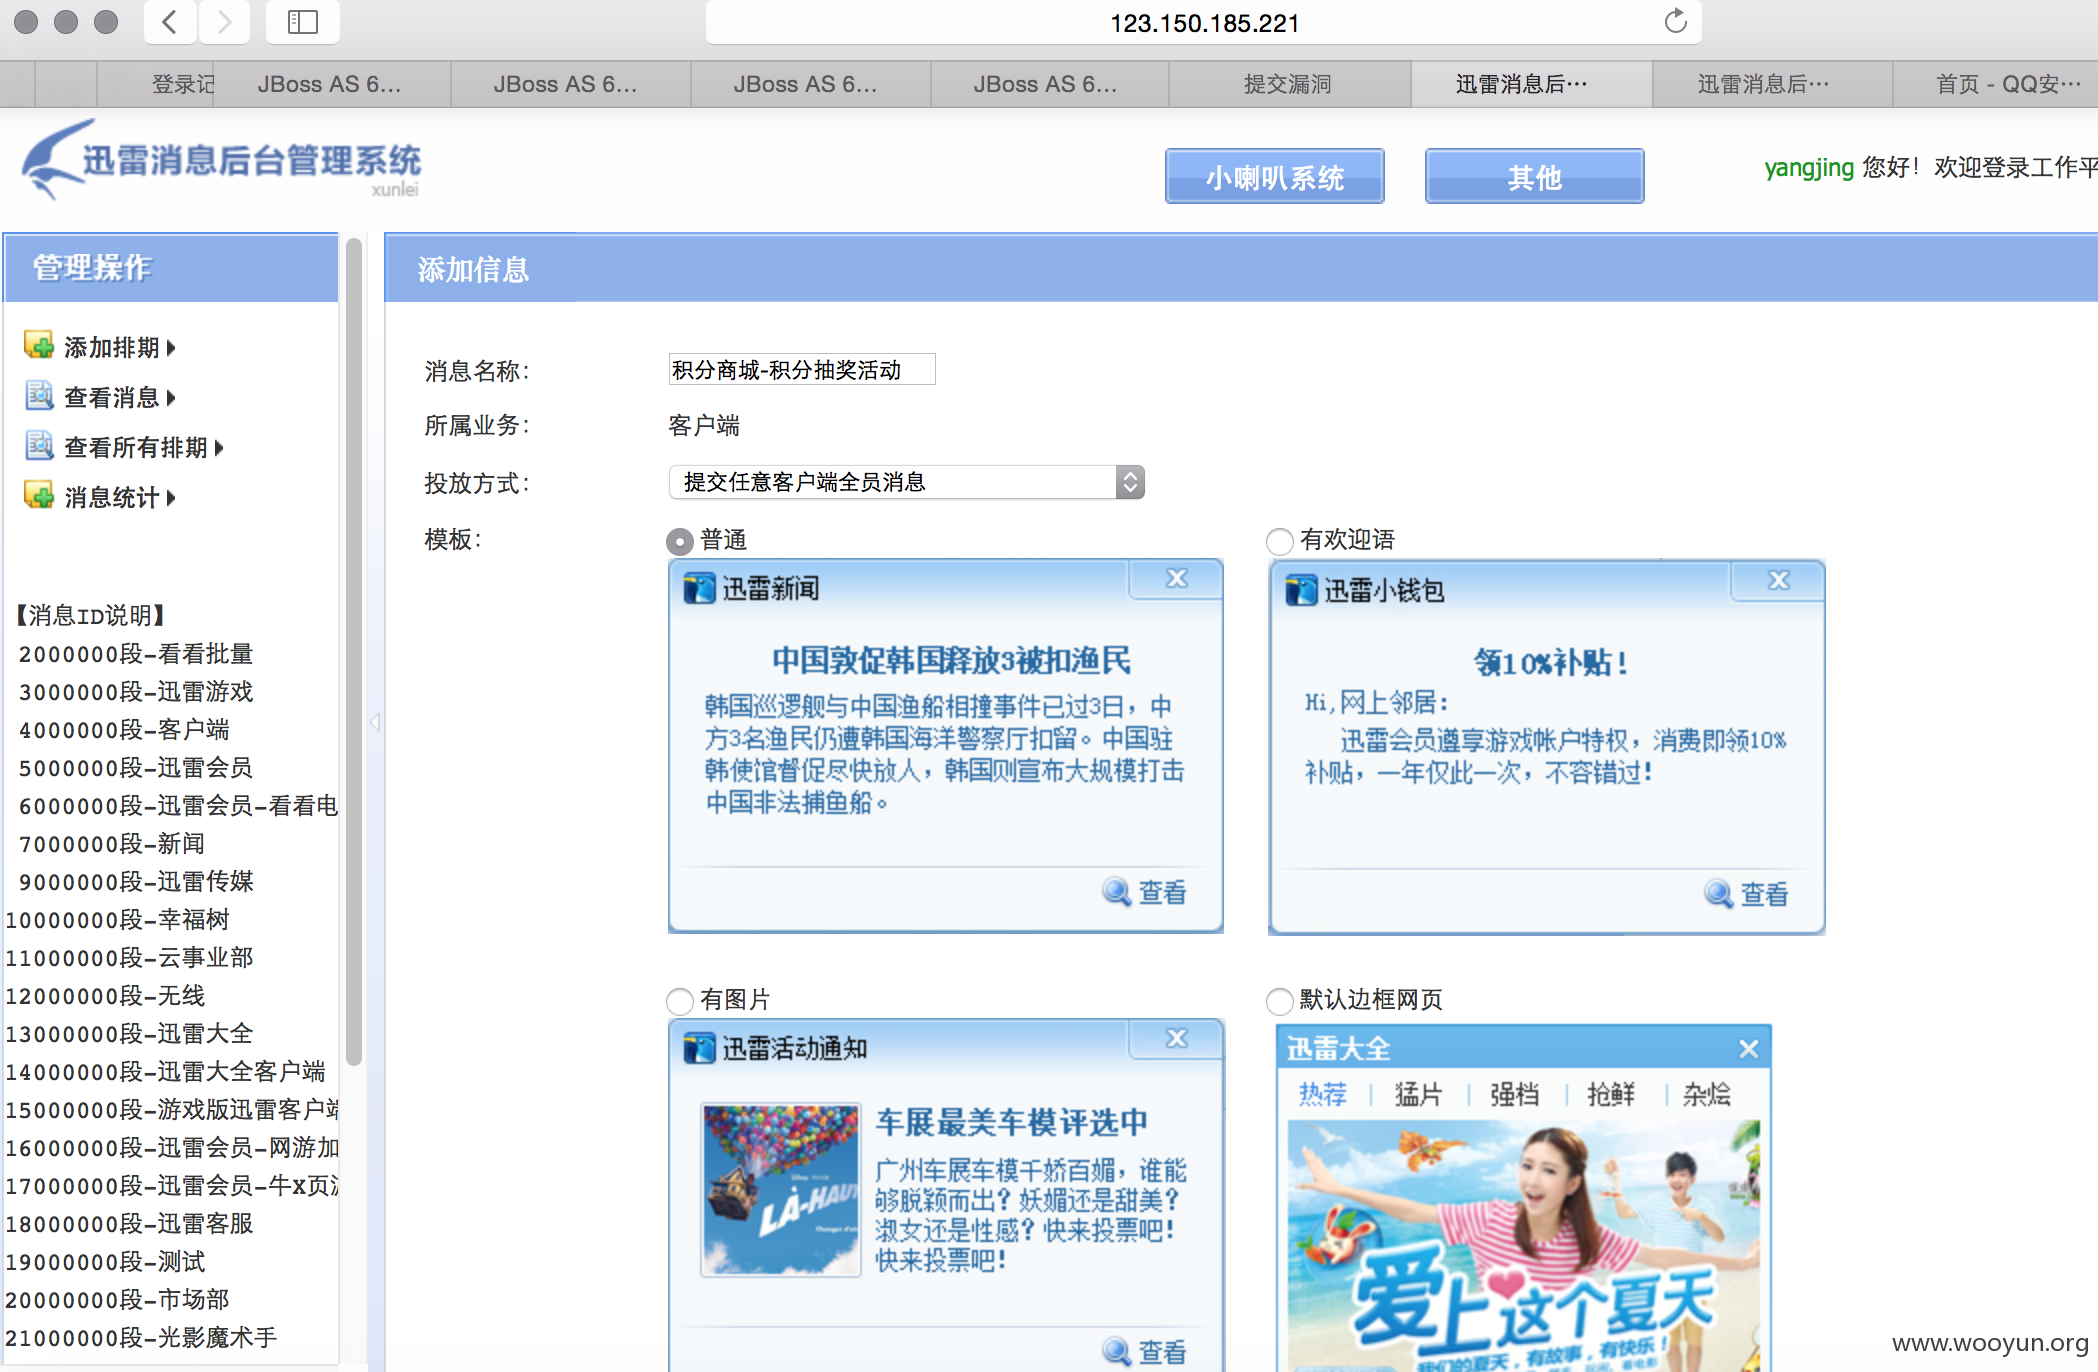Click the 查看消息 document icon
The image size is (2098, 1372).
39,396
